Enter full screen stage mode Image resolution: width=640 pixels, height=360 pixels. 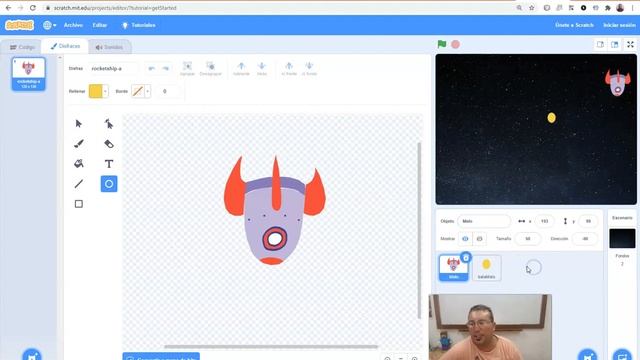[x=630, y=44]
